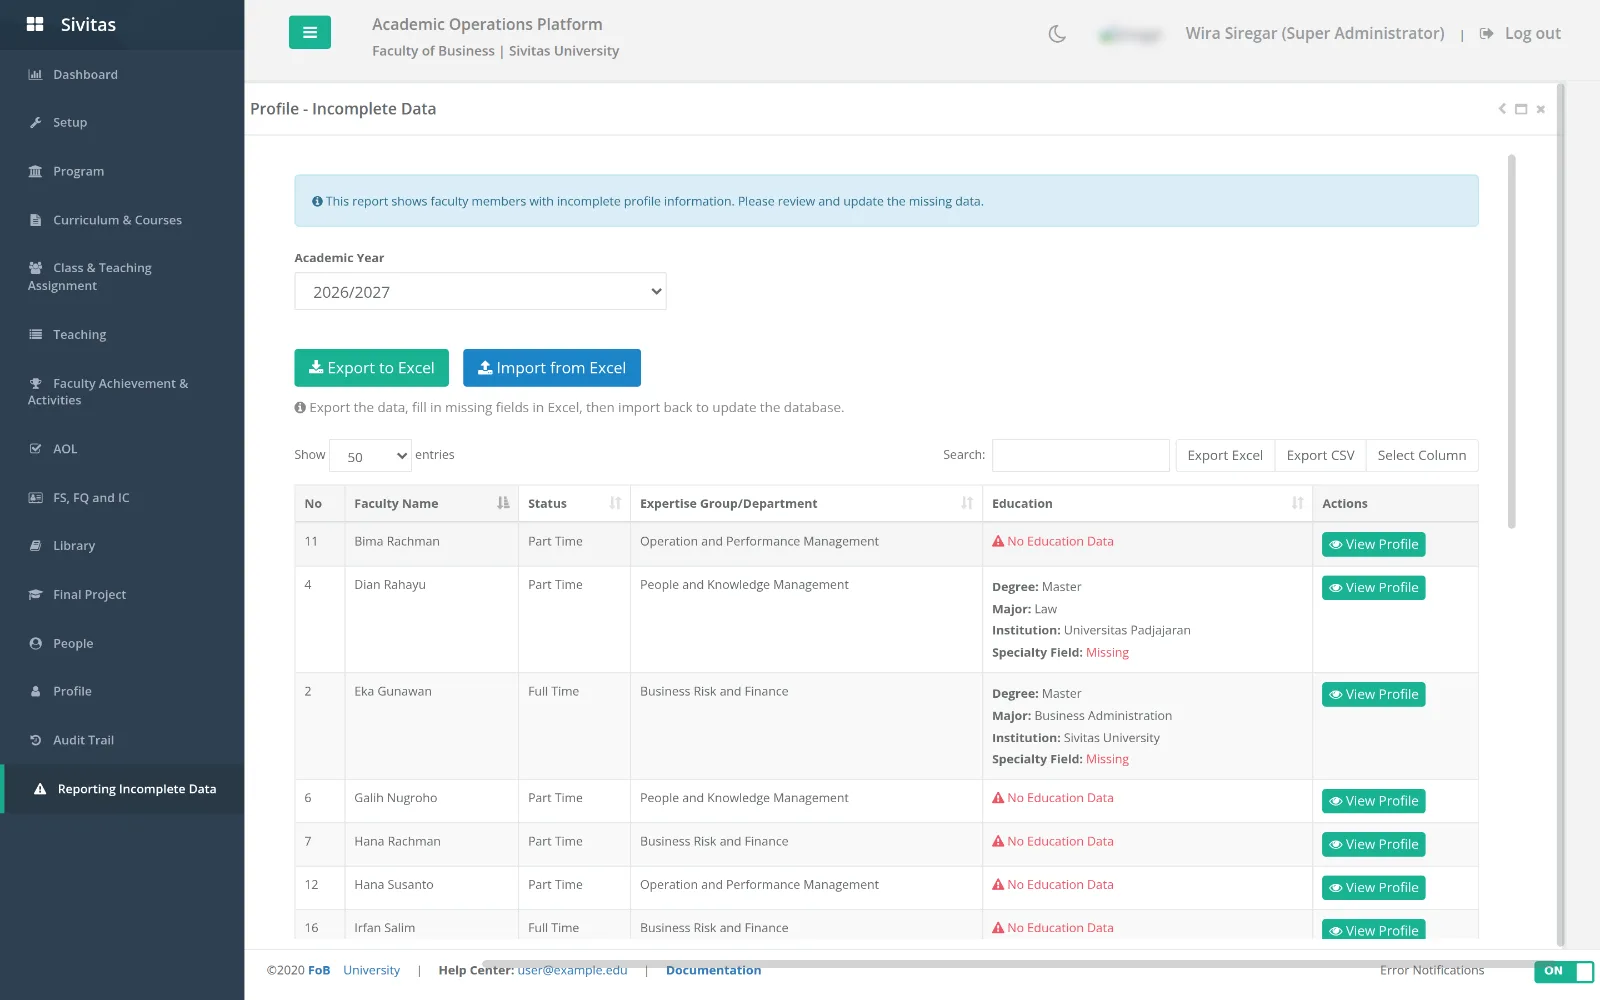Viewport: 1600px width, 1000px height.
Task: Click Missing Specialty Field for Eka Gunawan
Action: 1107,759
